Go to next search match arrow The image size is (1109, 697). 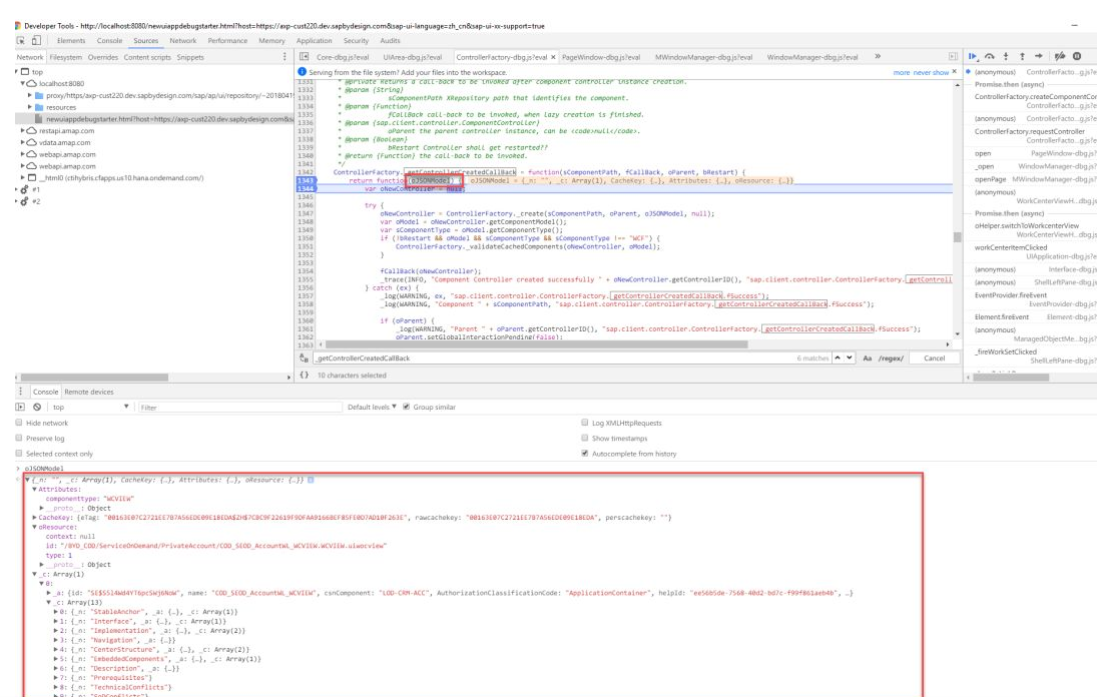[849, 358]
